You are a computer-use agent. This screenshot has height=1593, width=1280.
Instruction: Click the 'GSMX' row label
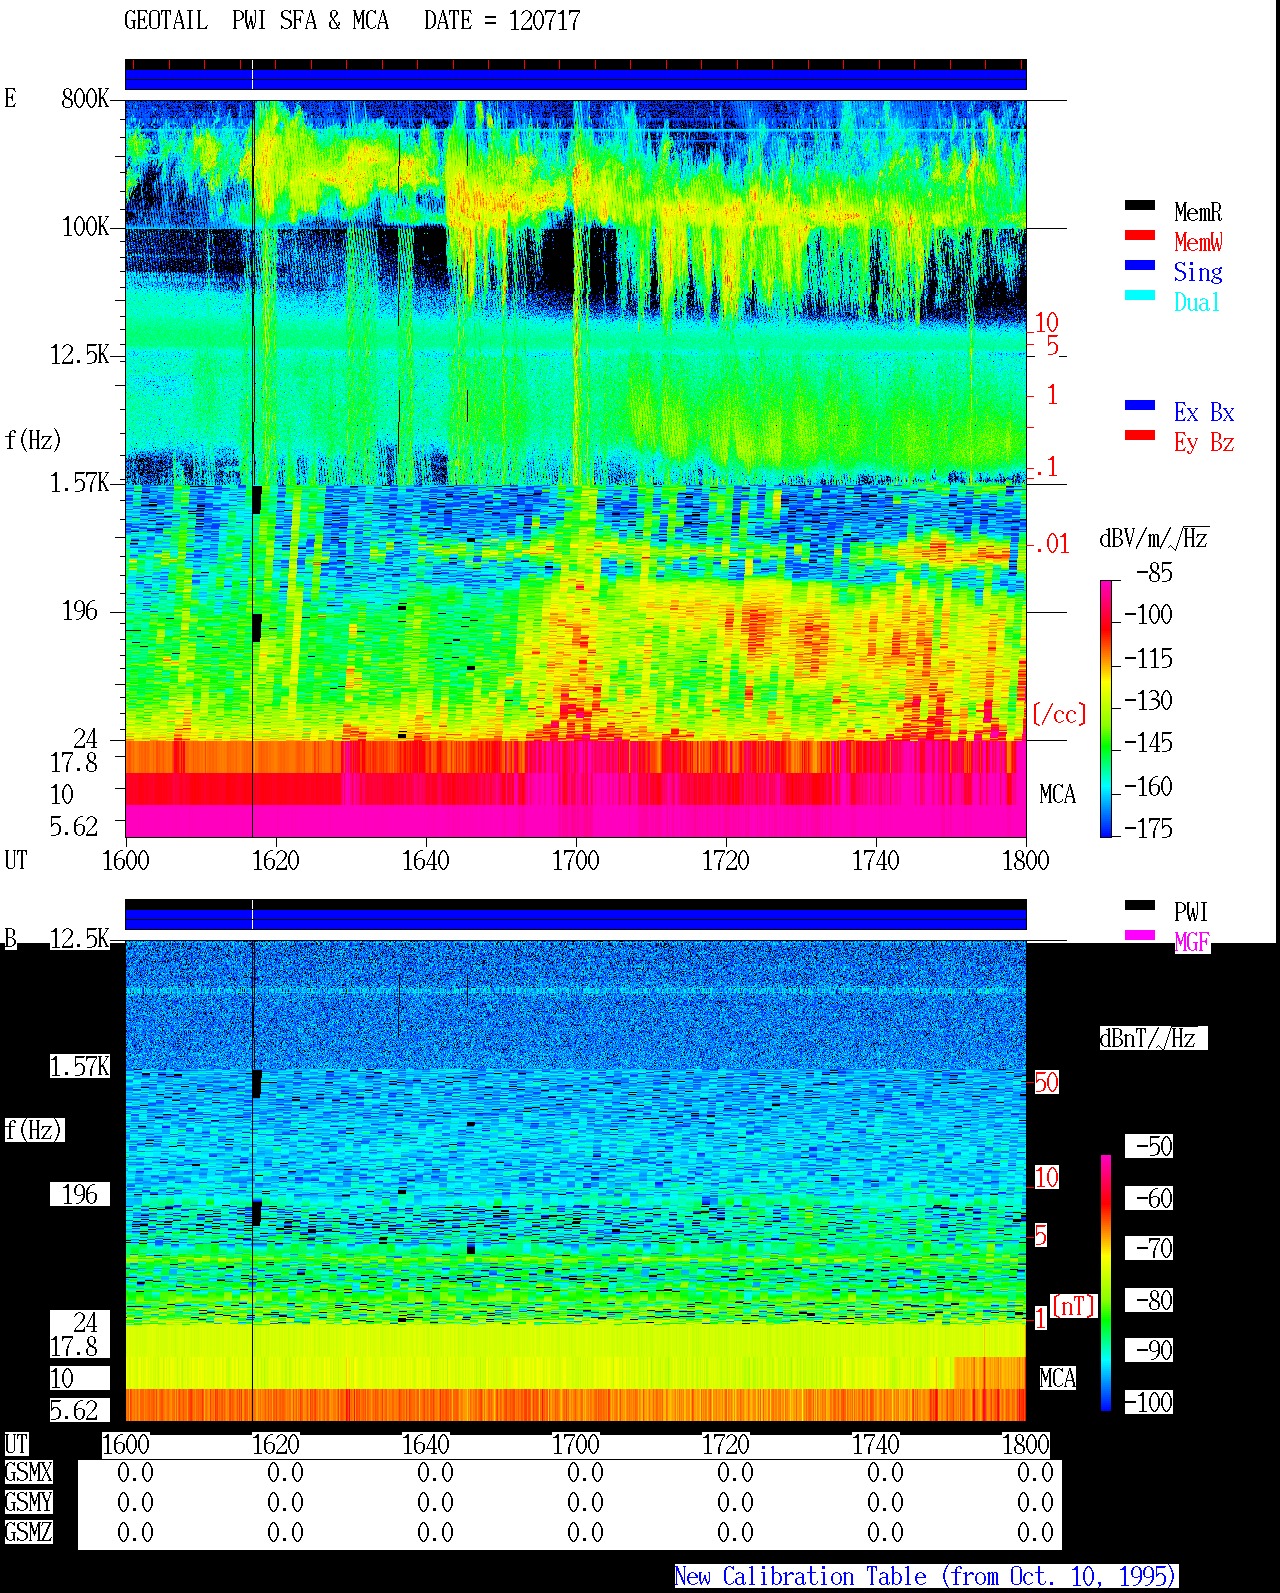[28, 1472]
